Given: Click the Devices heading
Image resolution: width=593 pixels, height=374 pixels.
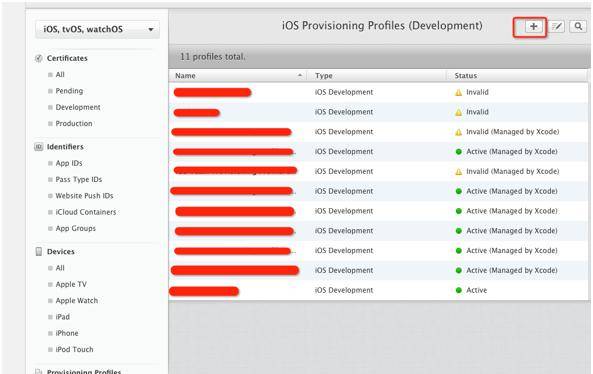Looking at the screenshot, I should coord(61,251).
